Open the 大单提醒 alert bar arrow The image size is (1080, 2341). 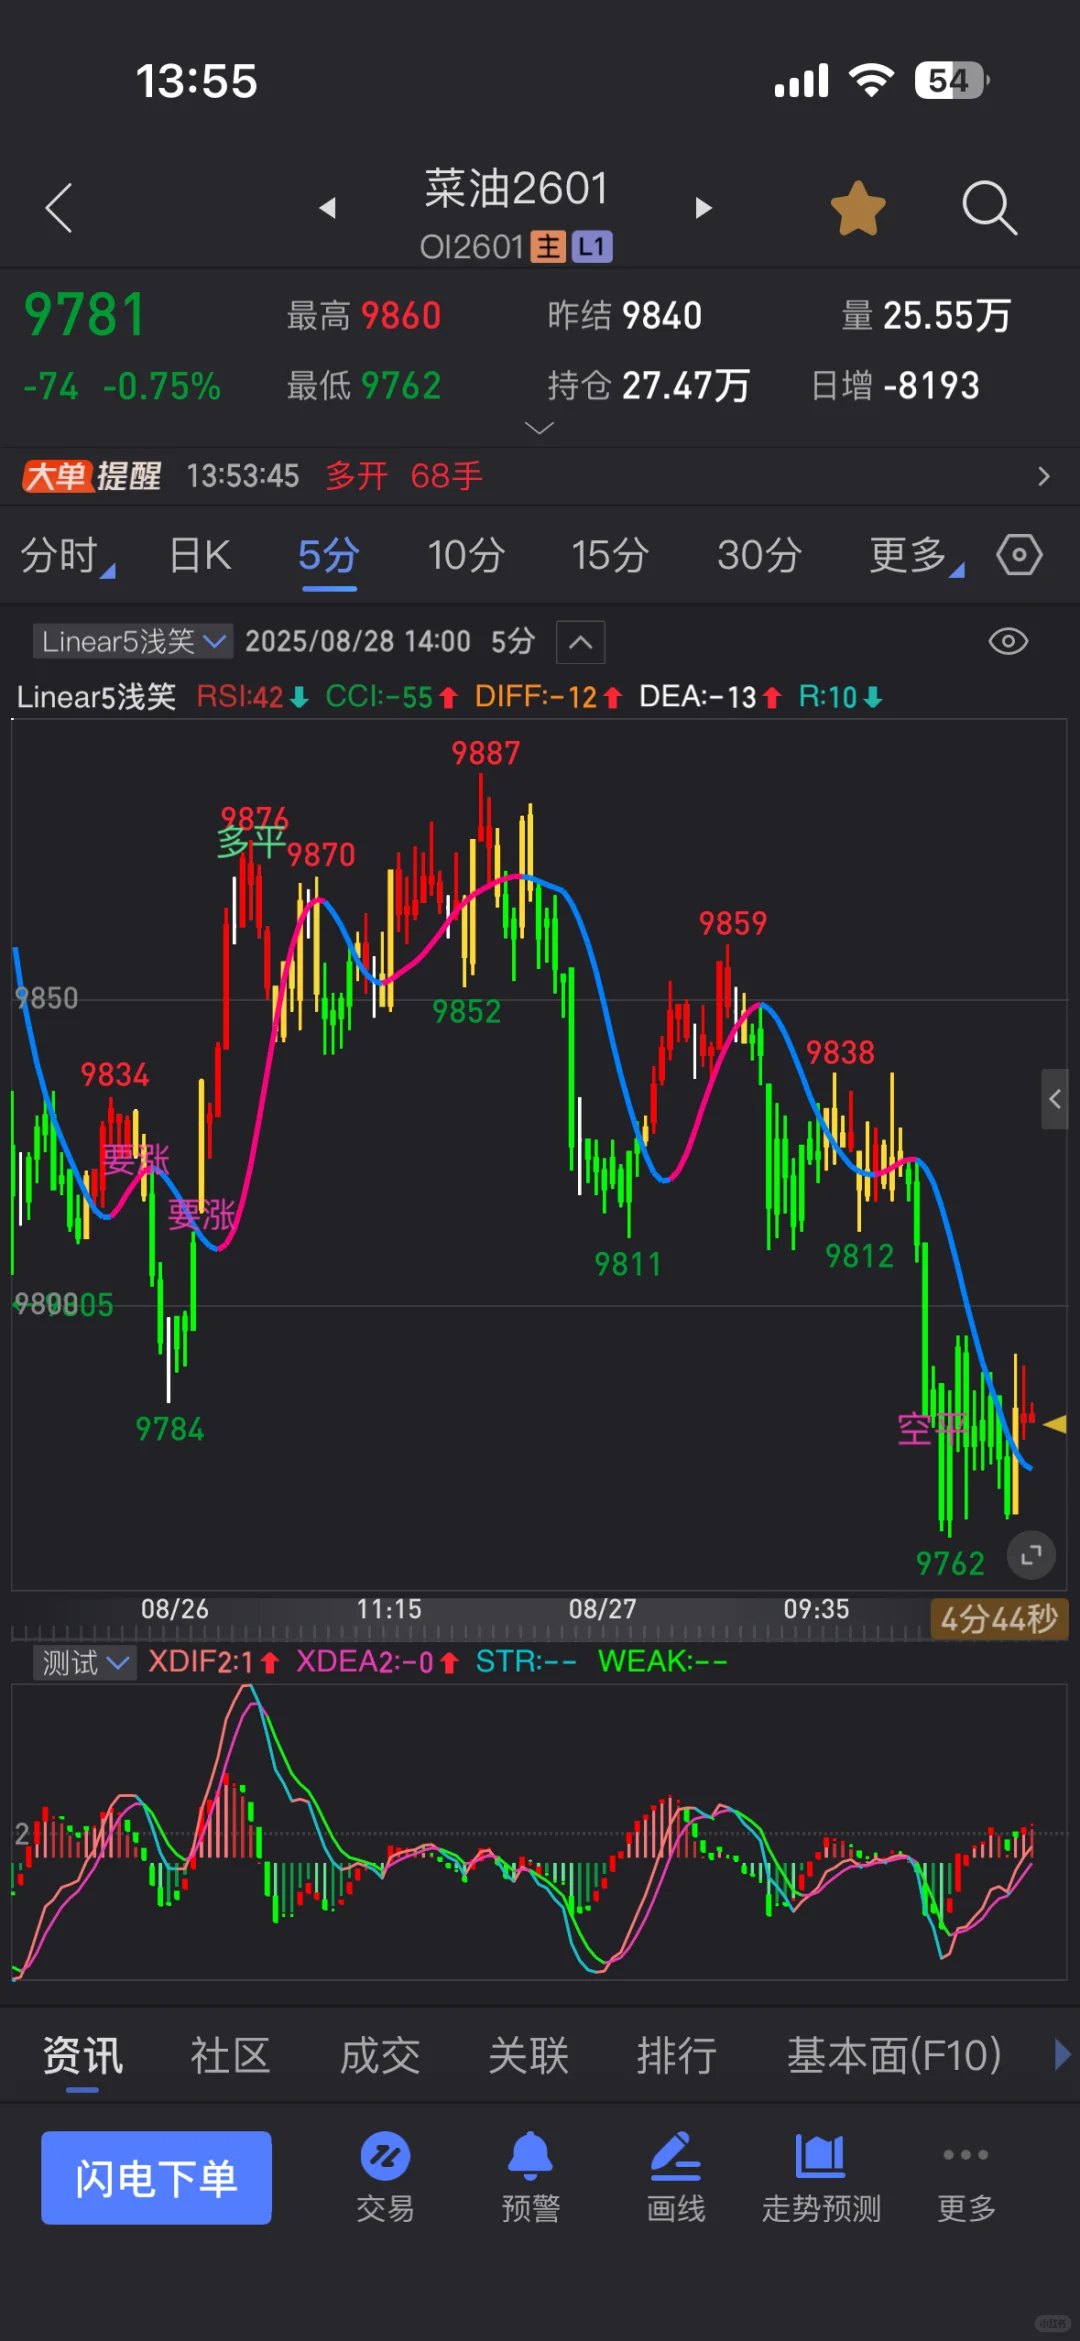1043,476
